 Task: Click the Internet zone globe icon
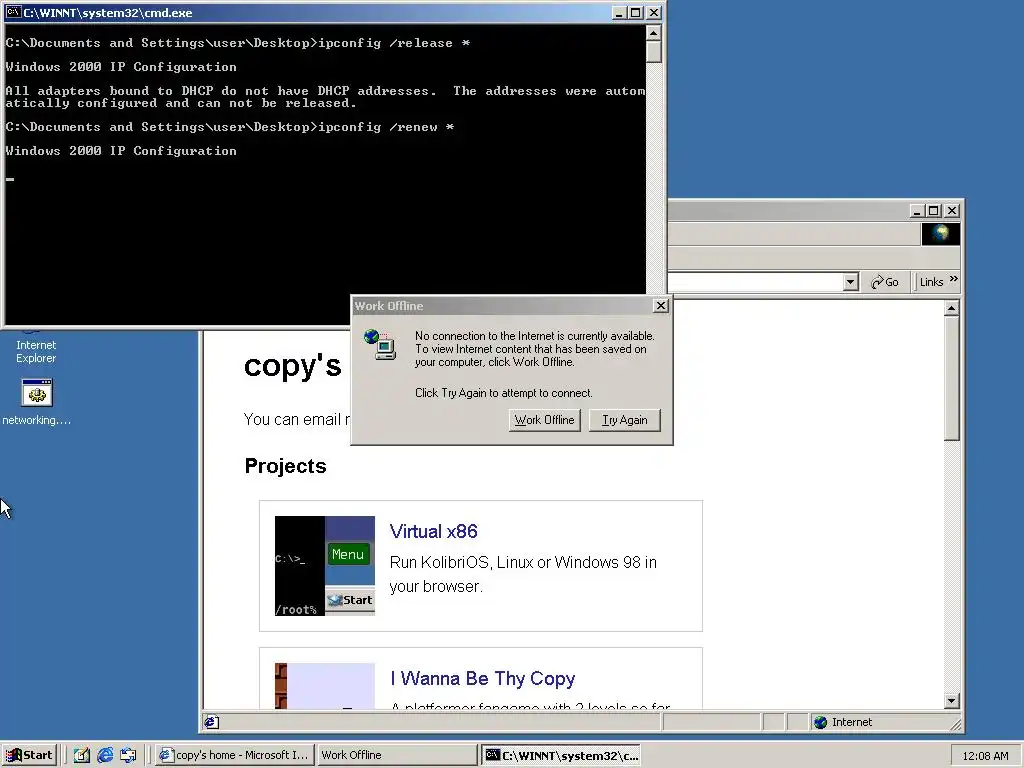tap(820, 722)
